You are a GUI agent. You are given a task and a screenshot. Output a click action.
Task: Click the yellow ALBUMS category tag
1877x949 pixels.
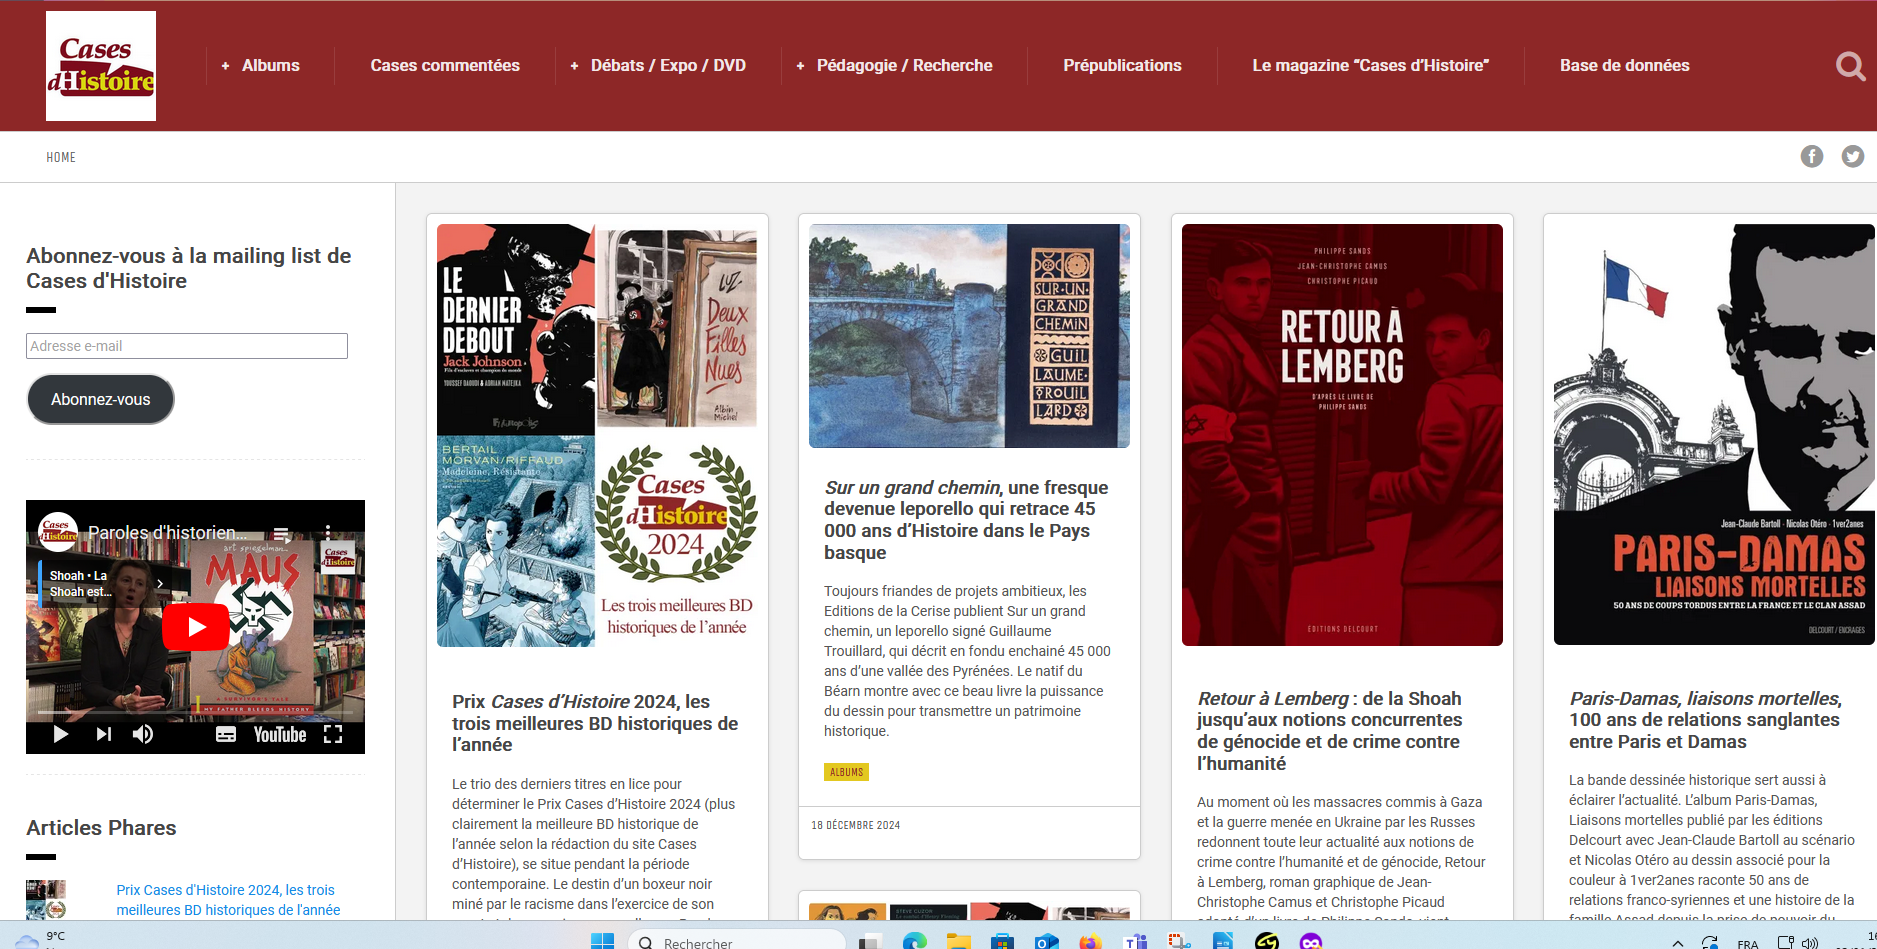tap(846, 772)
